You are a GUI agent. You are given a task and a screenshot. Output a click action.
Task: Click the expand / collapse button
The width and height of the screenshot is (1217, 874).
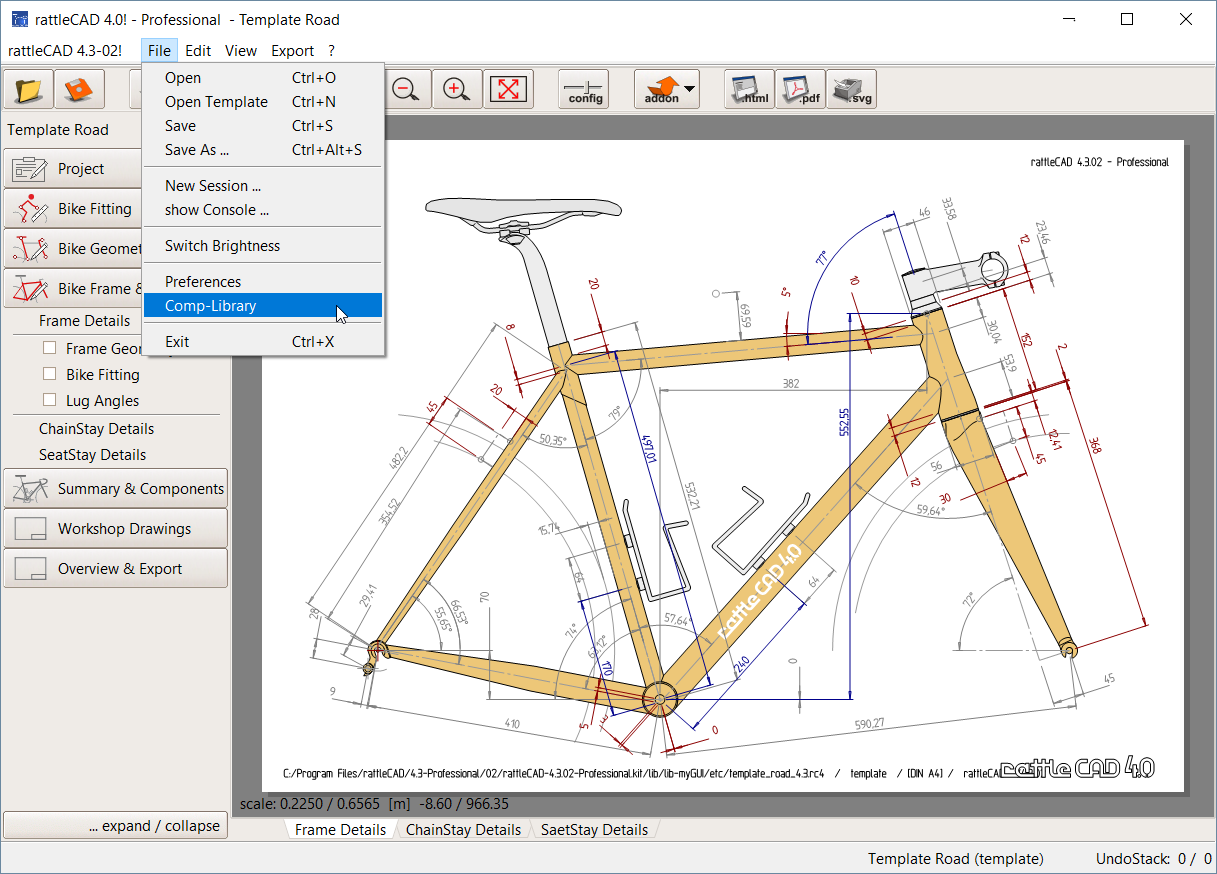[x=116, y=826]
